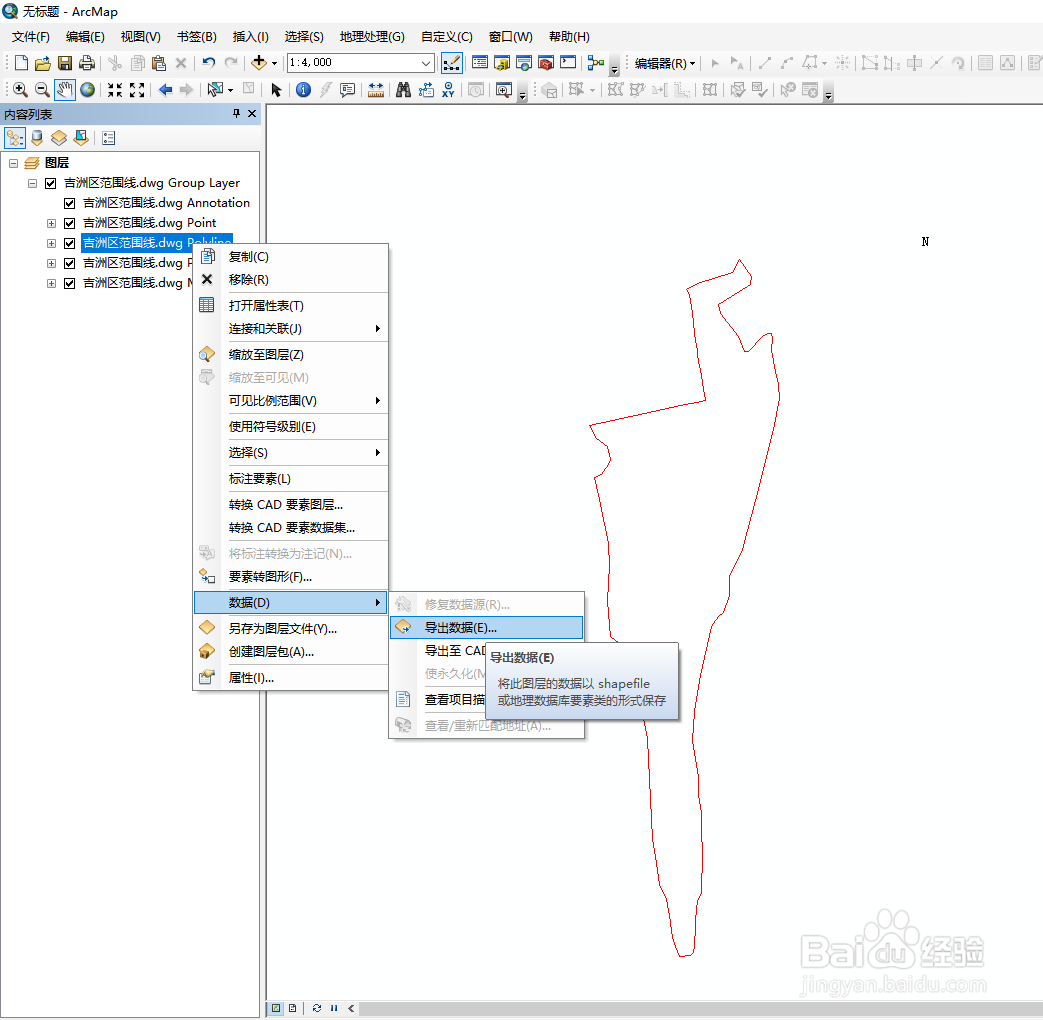Screen dimensions: 1043x1020
Task: Select the black arrow Select Elements tool
Action: click(276, 90)
